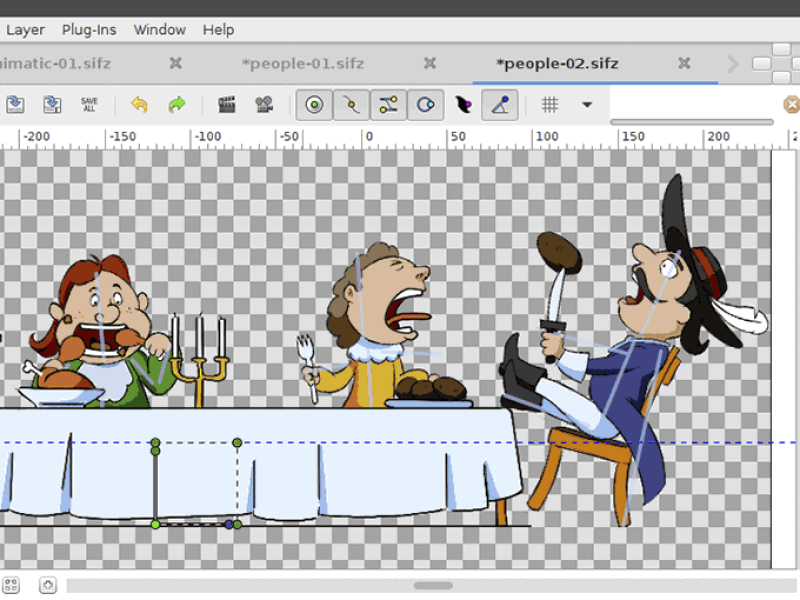
Task: Click the upper dock-area button beside the tabs
Action: (781, 49)
